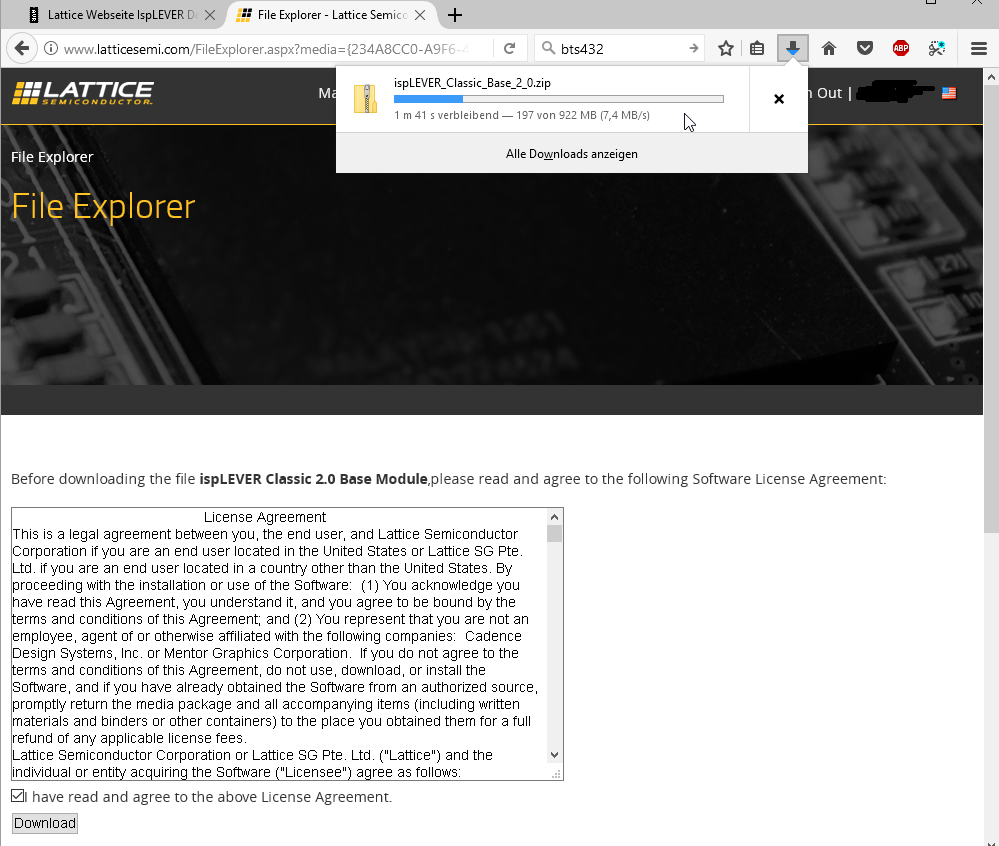Open a new tab with the plus button
Image resolution: width=999 pixels, height=846 pixels.
click(455, 15)
